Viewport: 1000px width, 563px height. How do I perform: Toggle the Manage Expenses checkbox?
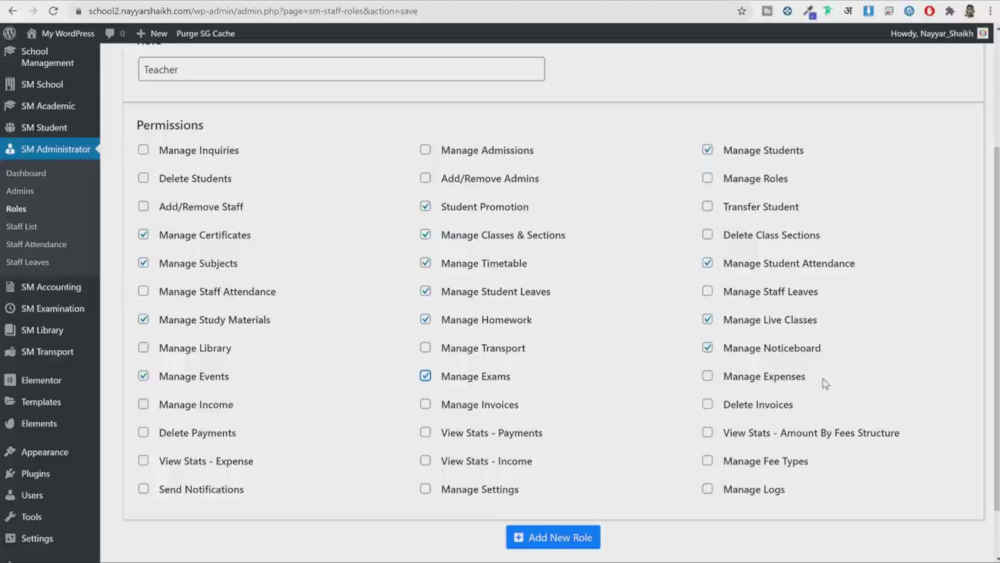click(x=707, y=376)
